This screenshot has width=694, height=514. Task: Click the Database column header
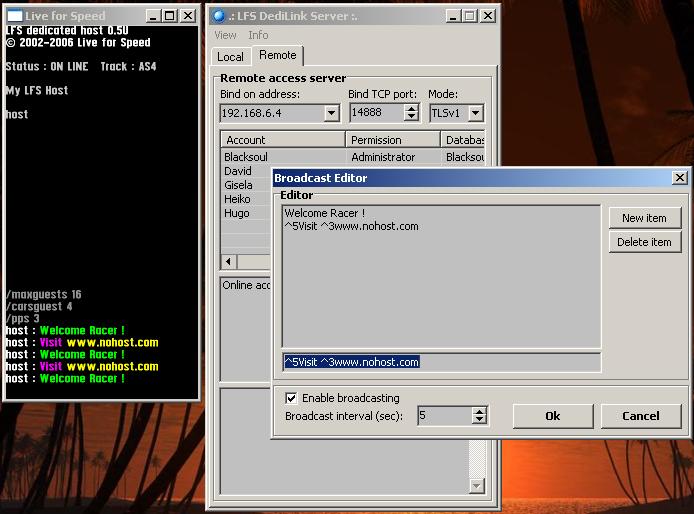463,140
